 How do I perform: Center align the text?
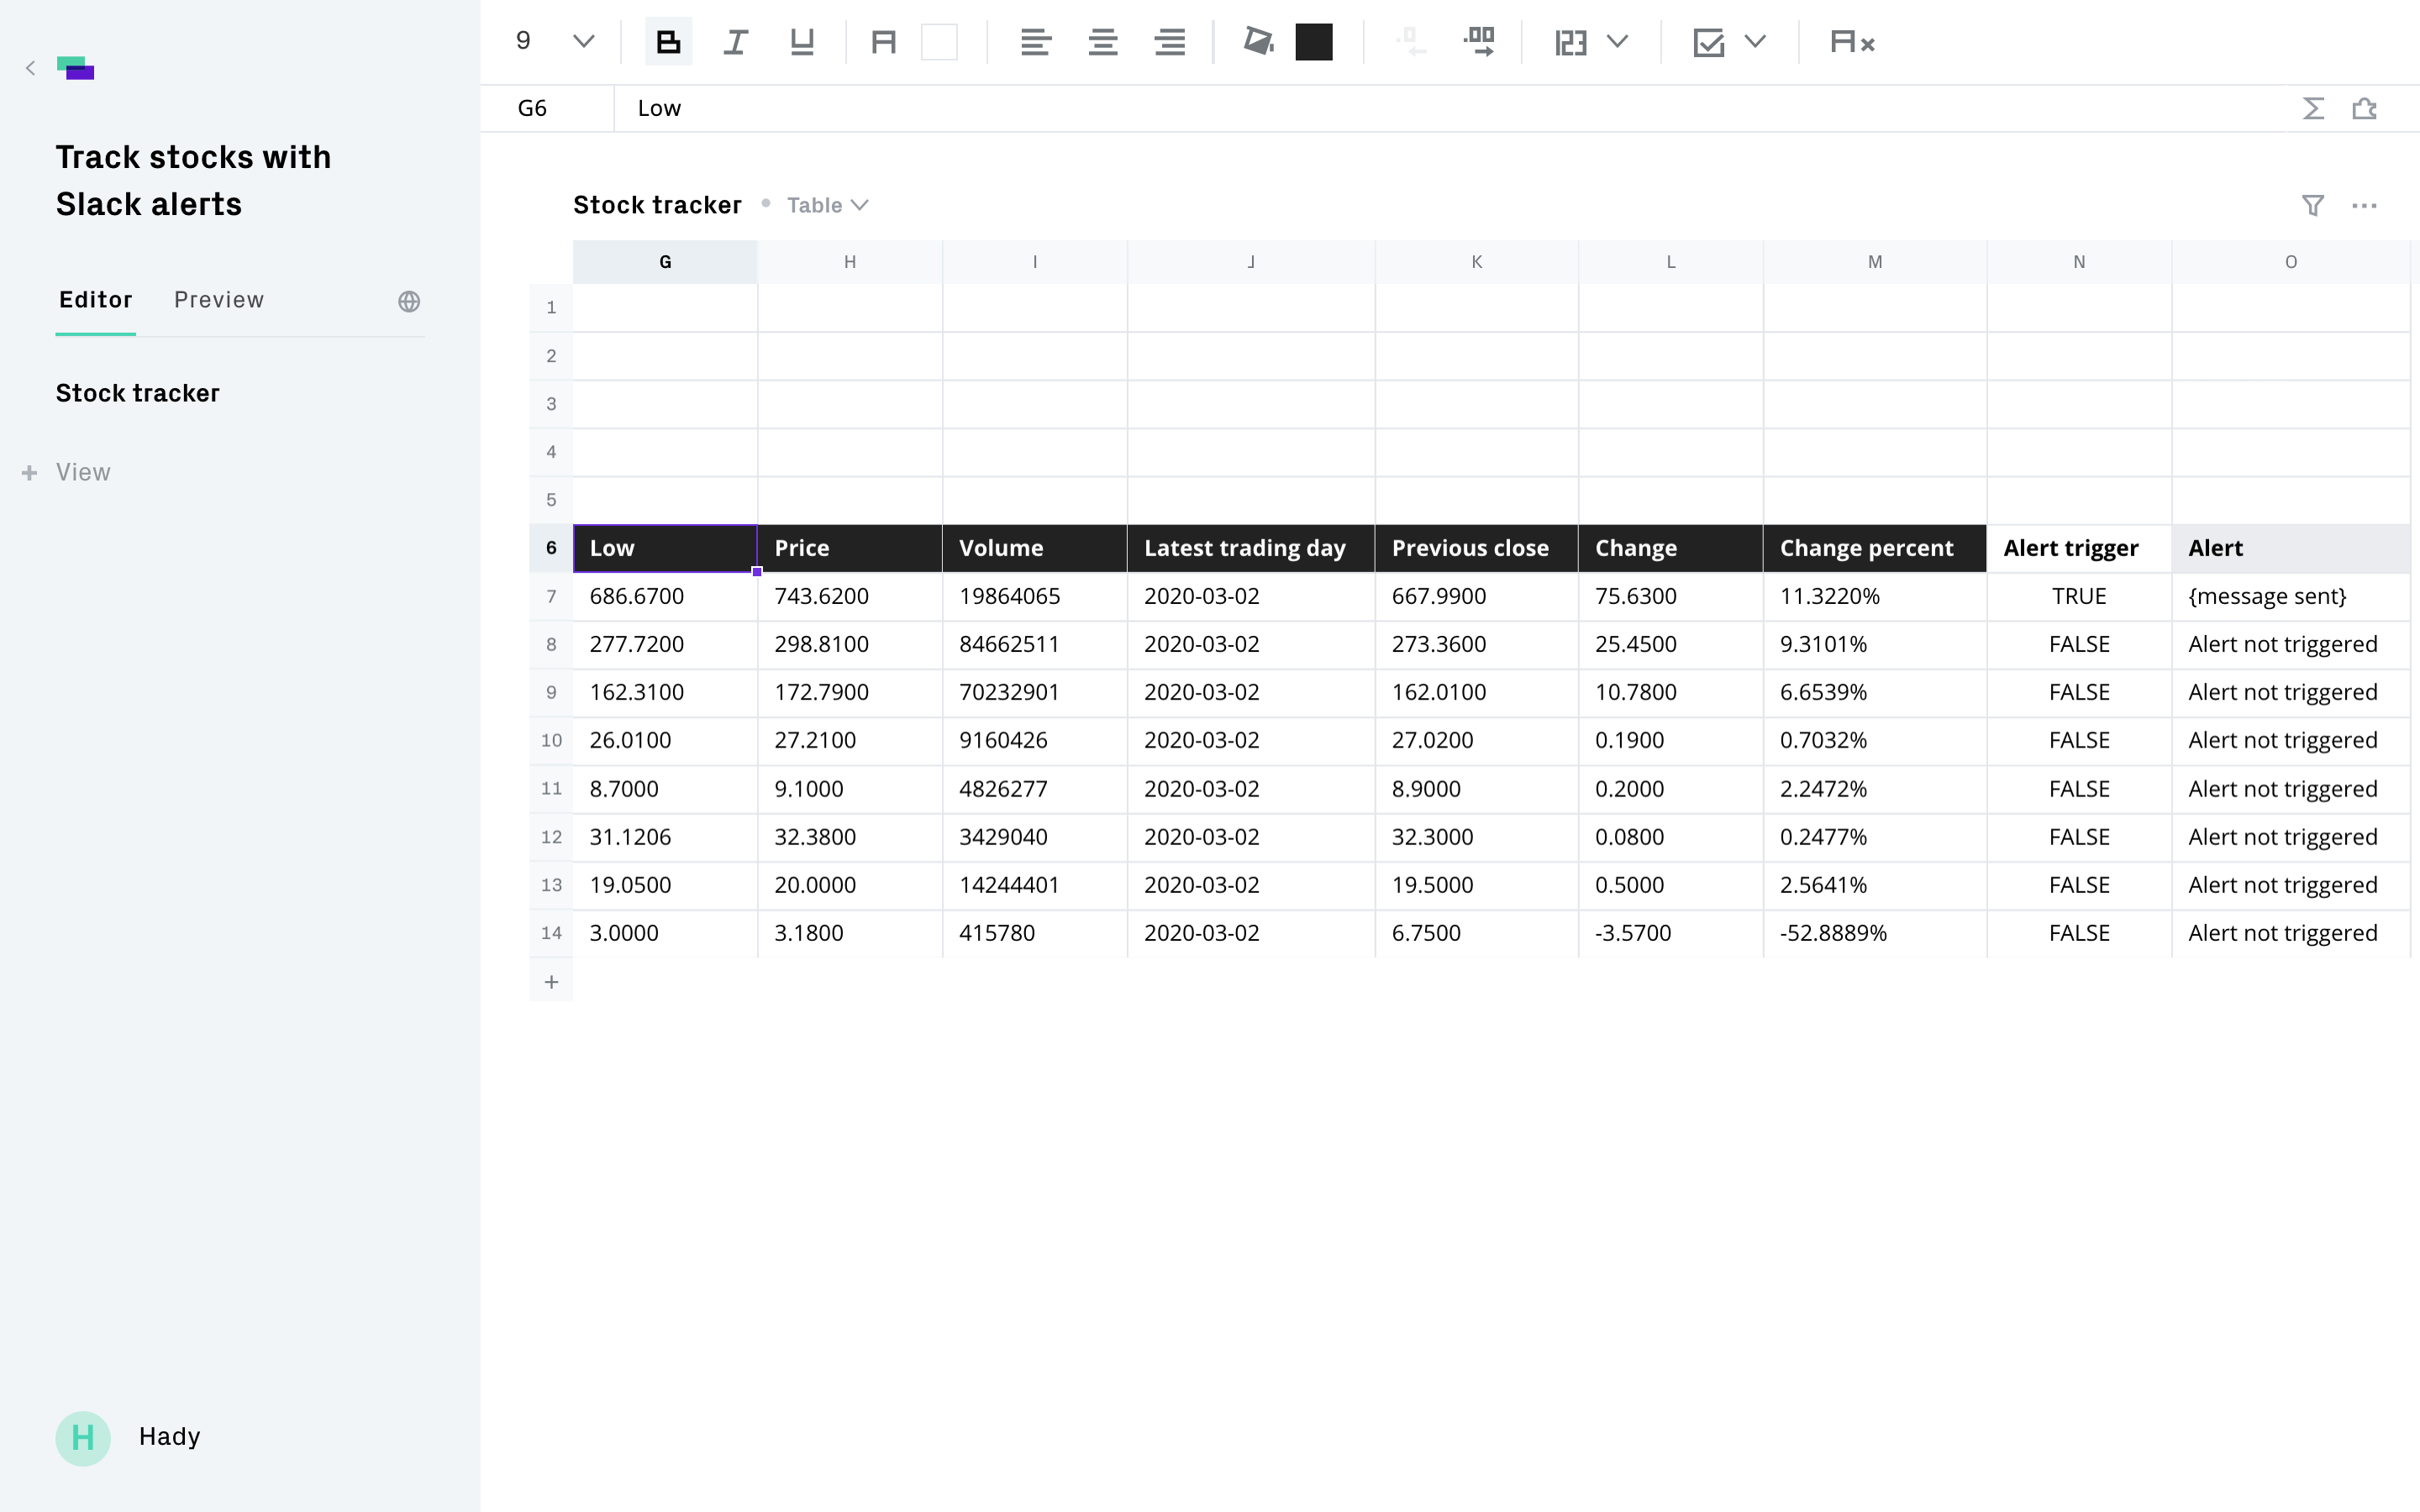click(1103, 42)
